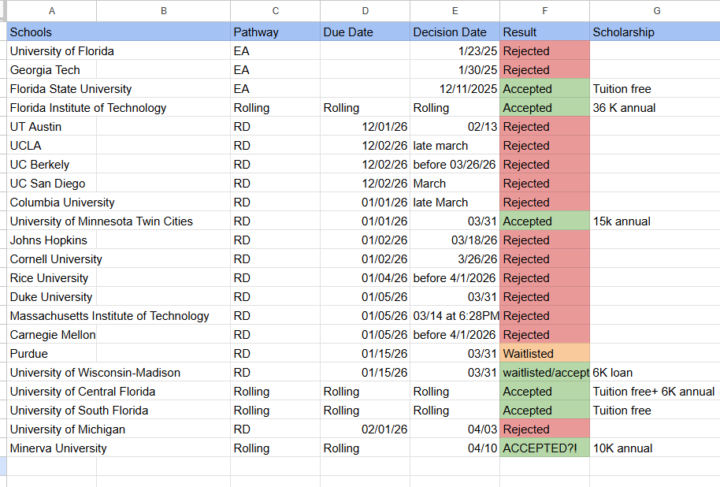The height and width of the screenshot is (487, 720).
Task: Click the 01/04/26 due date cell
Action: [x=365, y=278]
